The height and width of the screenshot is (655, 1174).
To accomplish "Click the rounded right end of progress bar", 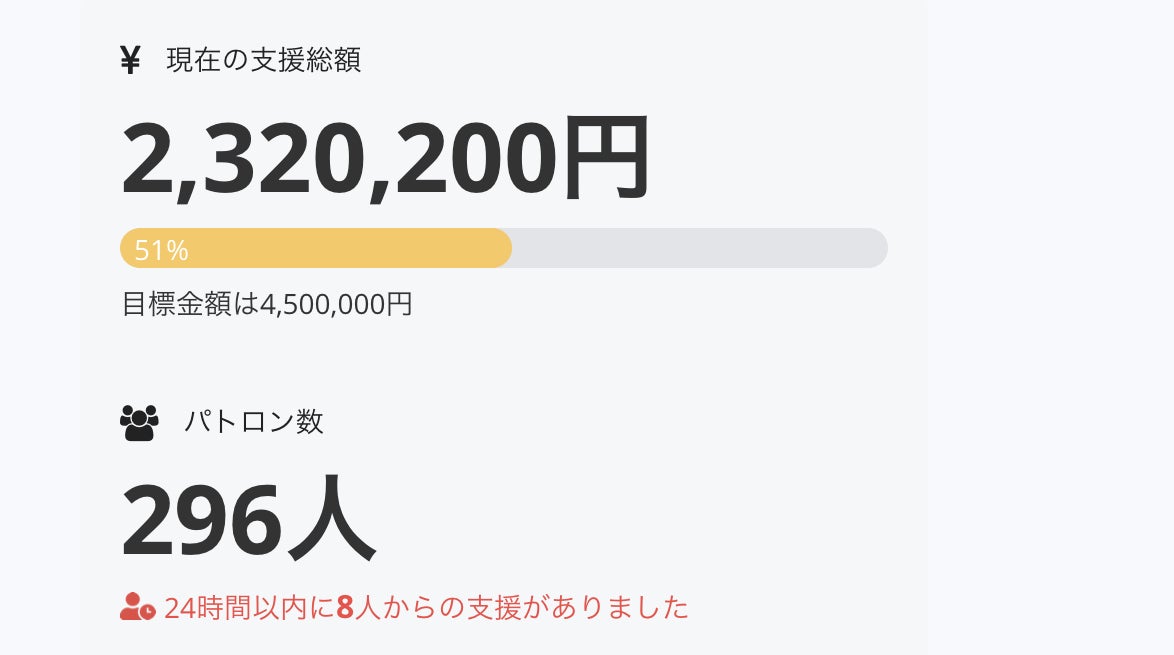I will (874, 248).
